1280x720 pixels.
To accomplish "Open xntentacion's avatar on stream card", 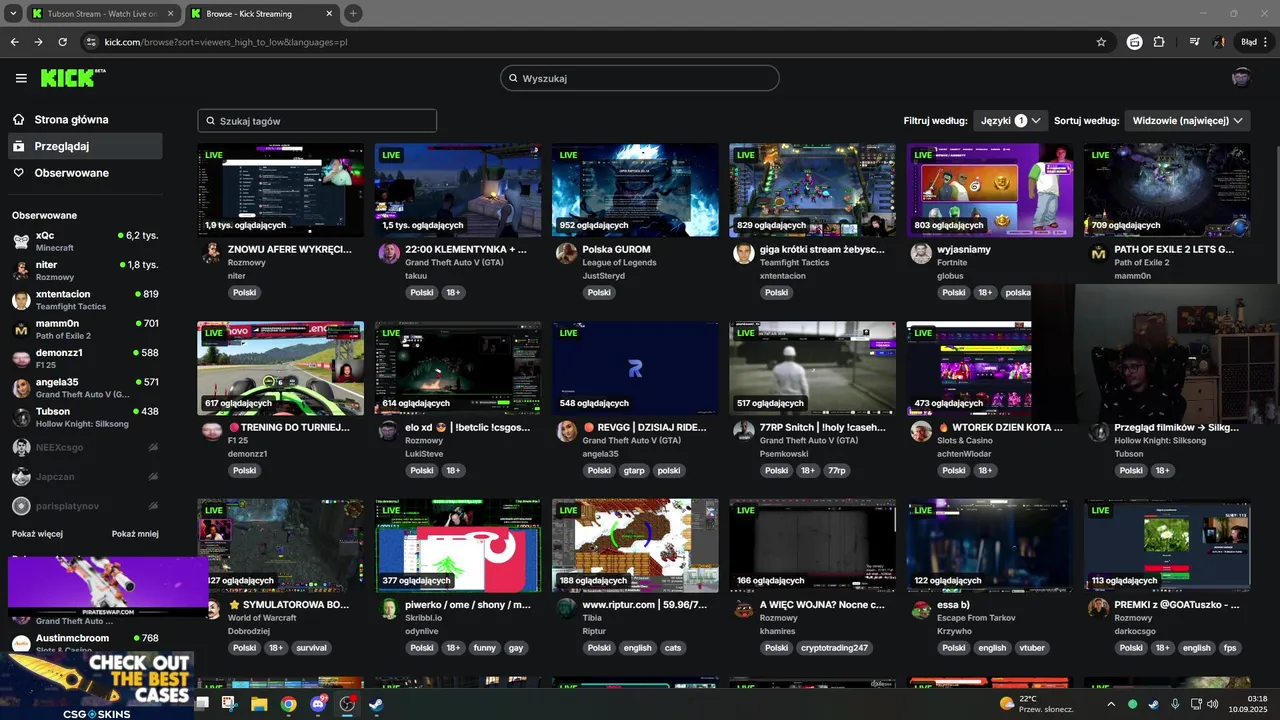I will point(743,253).
